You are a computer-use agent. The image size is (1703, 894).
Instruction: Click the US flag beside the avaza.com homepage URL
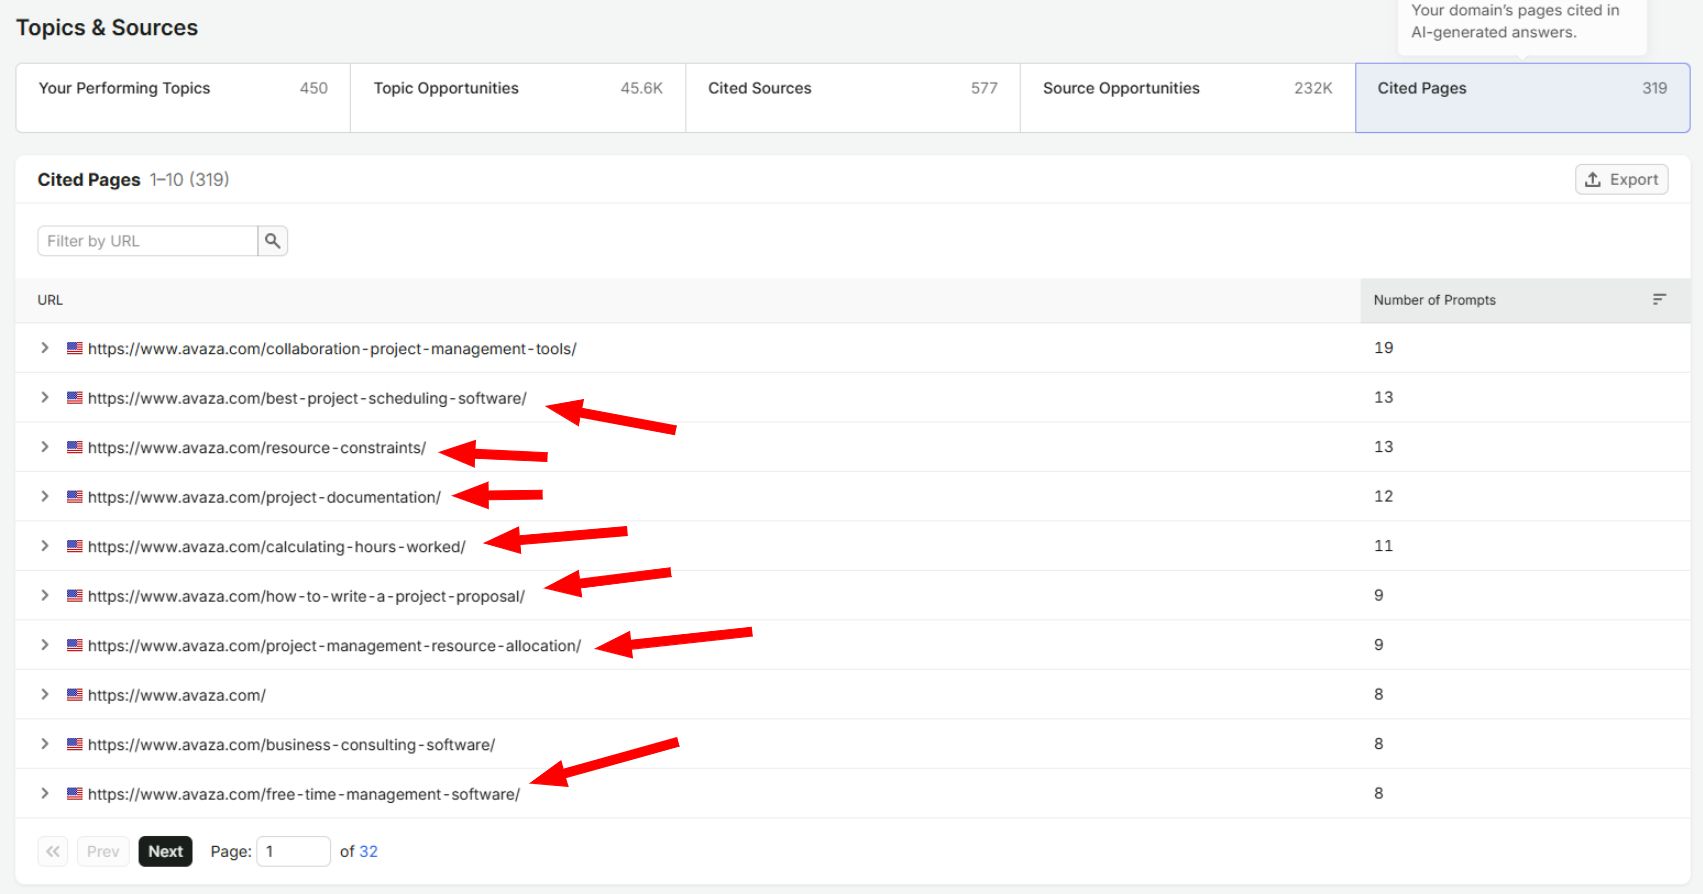pyautogui.click(x=75, y=695)
